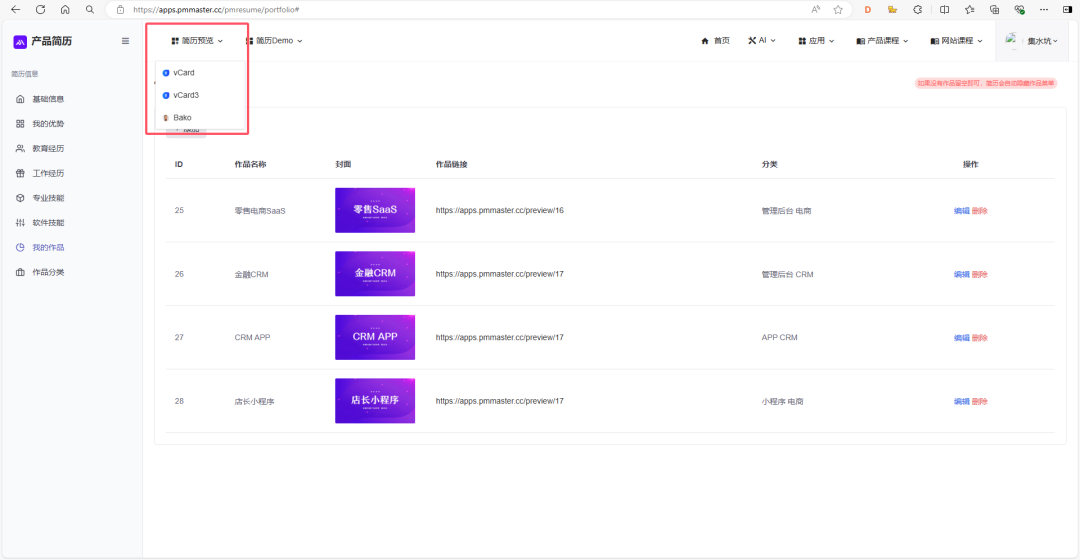Click 编辑 for the 店长小程序 row
The image size is (1080, 560).
(x=962, y=402)
